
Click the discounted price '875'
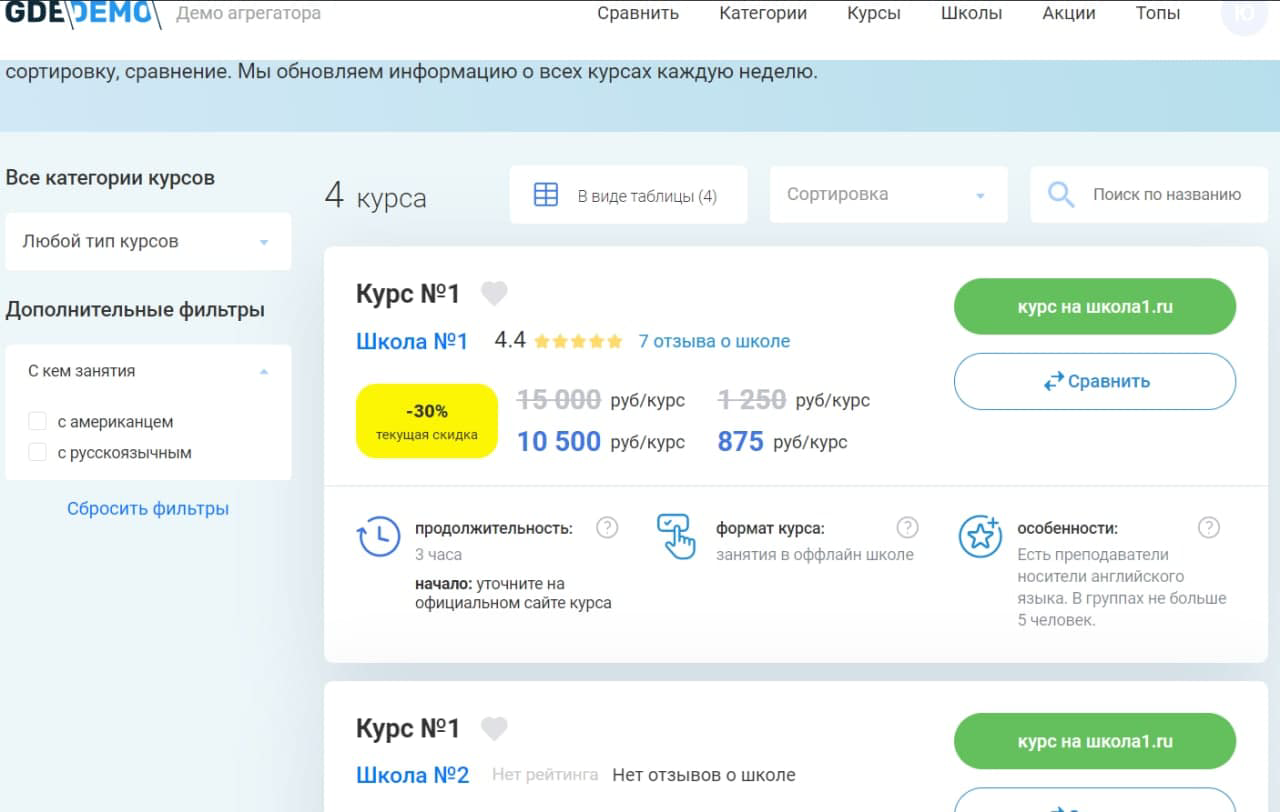point(741,441)
